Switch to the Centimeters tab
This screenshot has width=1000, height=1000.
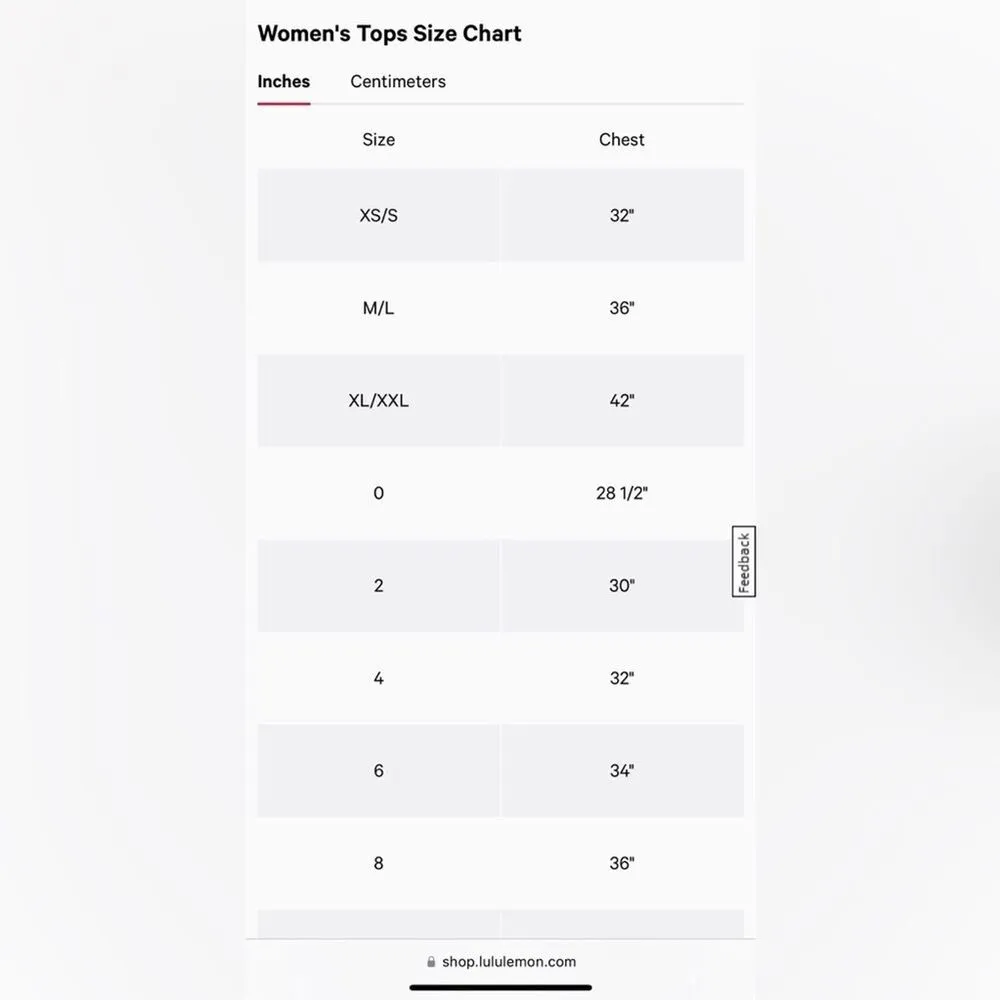pyautogui.click(x=398, y=82)
